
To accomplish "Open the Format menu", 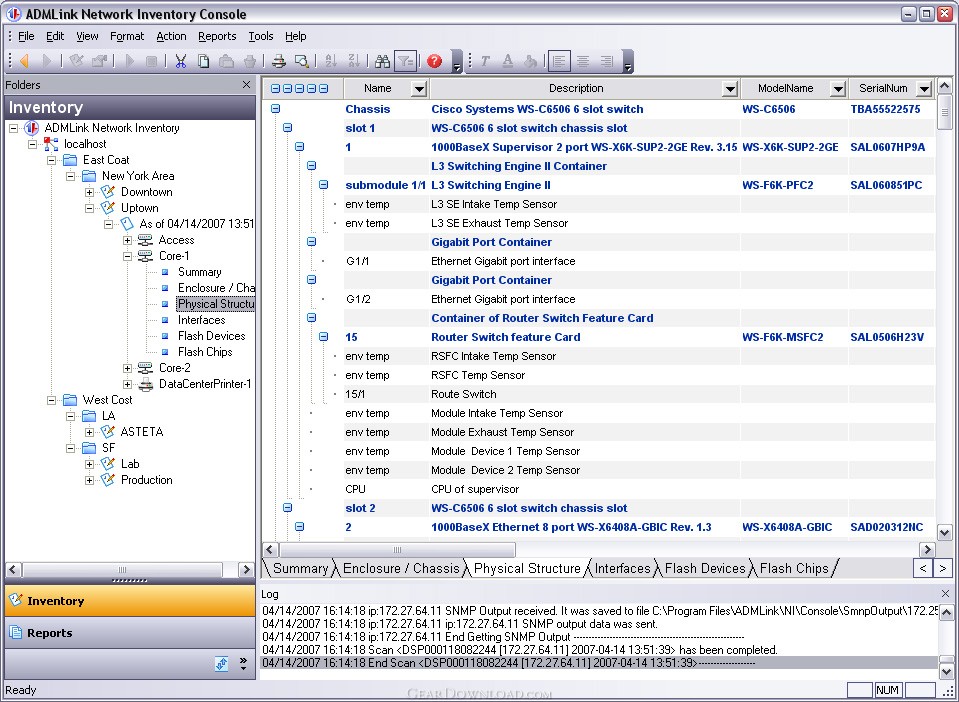I will click(127, 36).
